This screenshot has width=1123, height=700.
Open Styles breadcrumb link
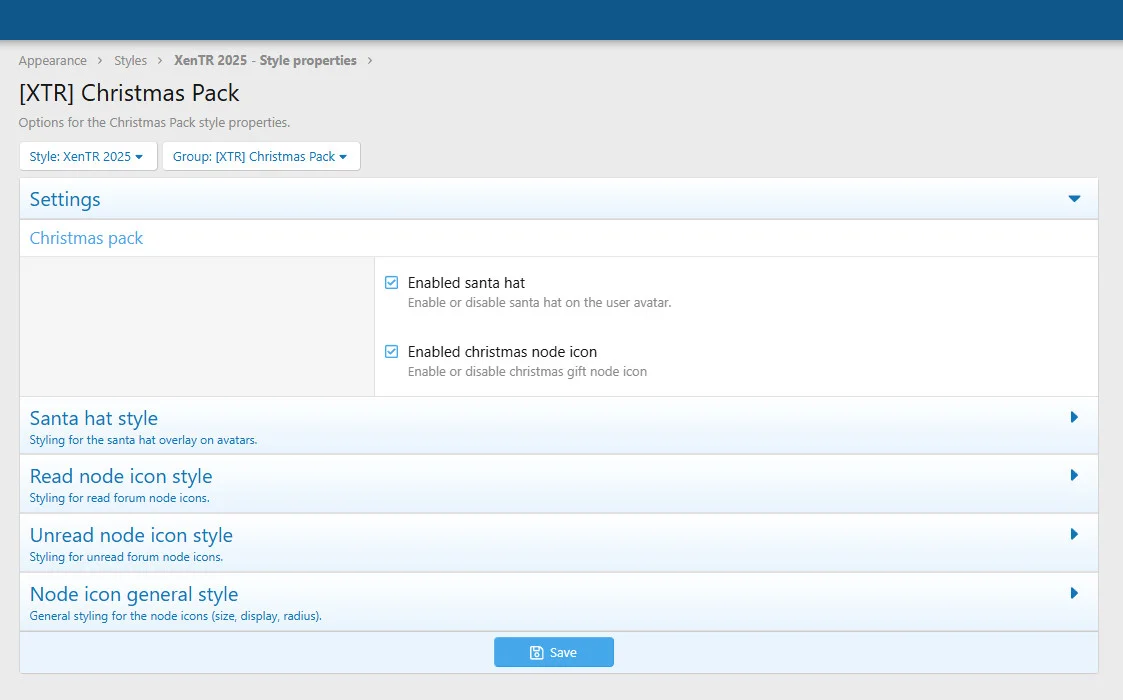pyautogui.click(x=131, y=61)
